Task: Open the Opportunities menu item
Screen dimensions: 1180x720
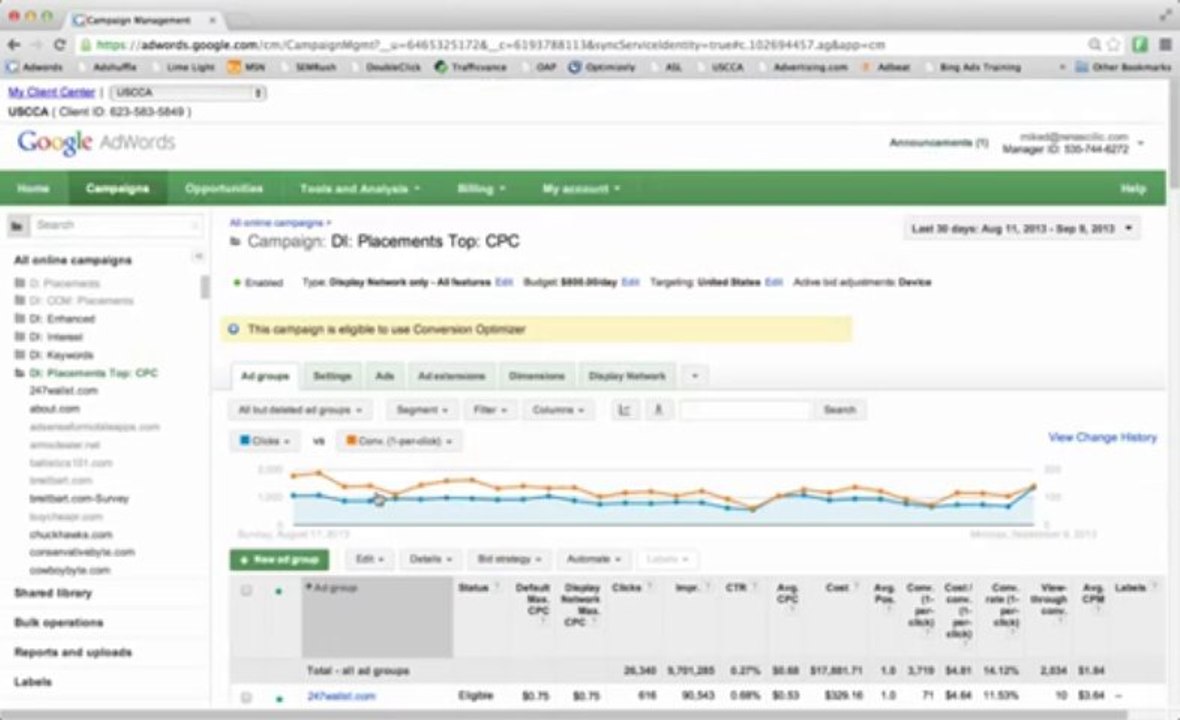Action: pos(224,189)
